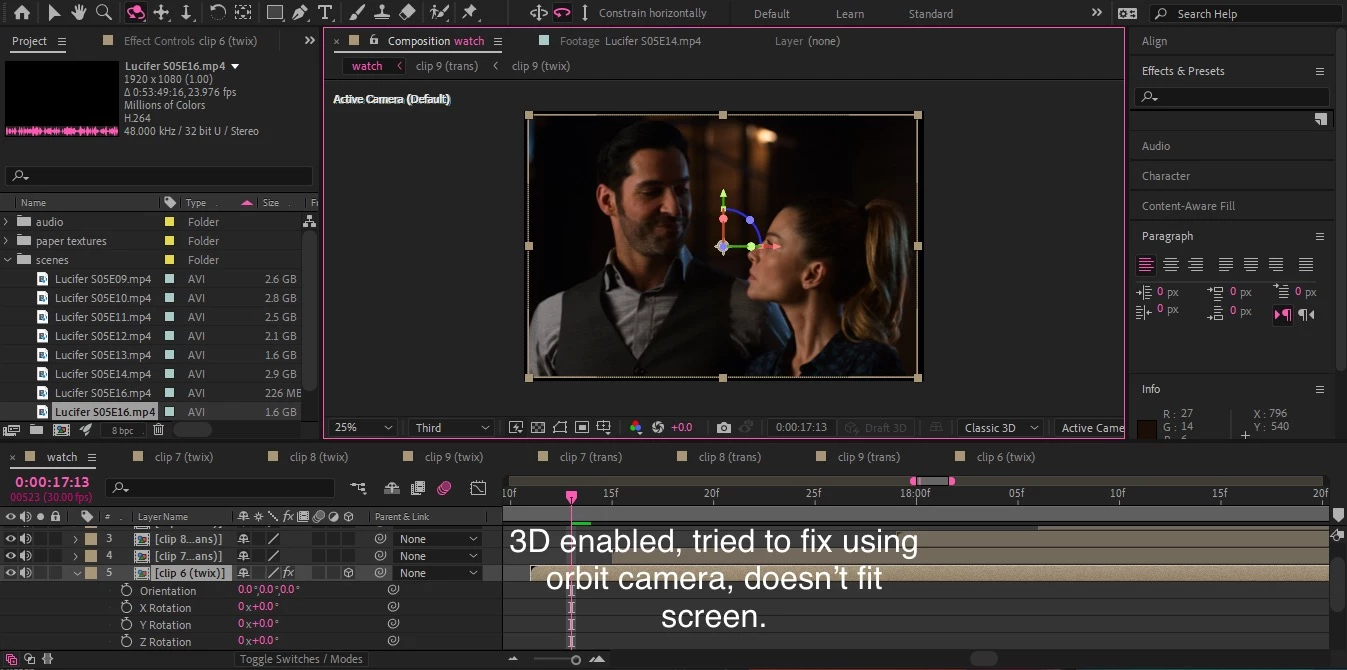
Task: Select the Pen tool
Action: click(300, 13)
